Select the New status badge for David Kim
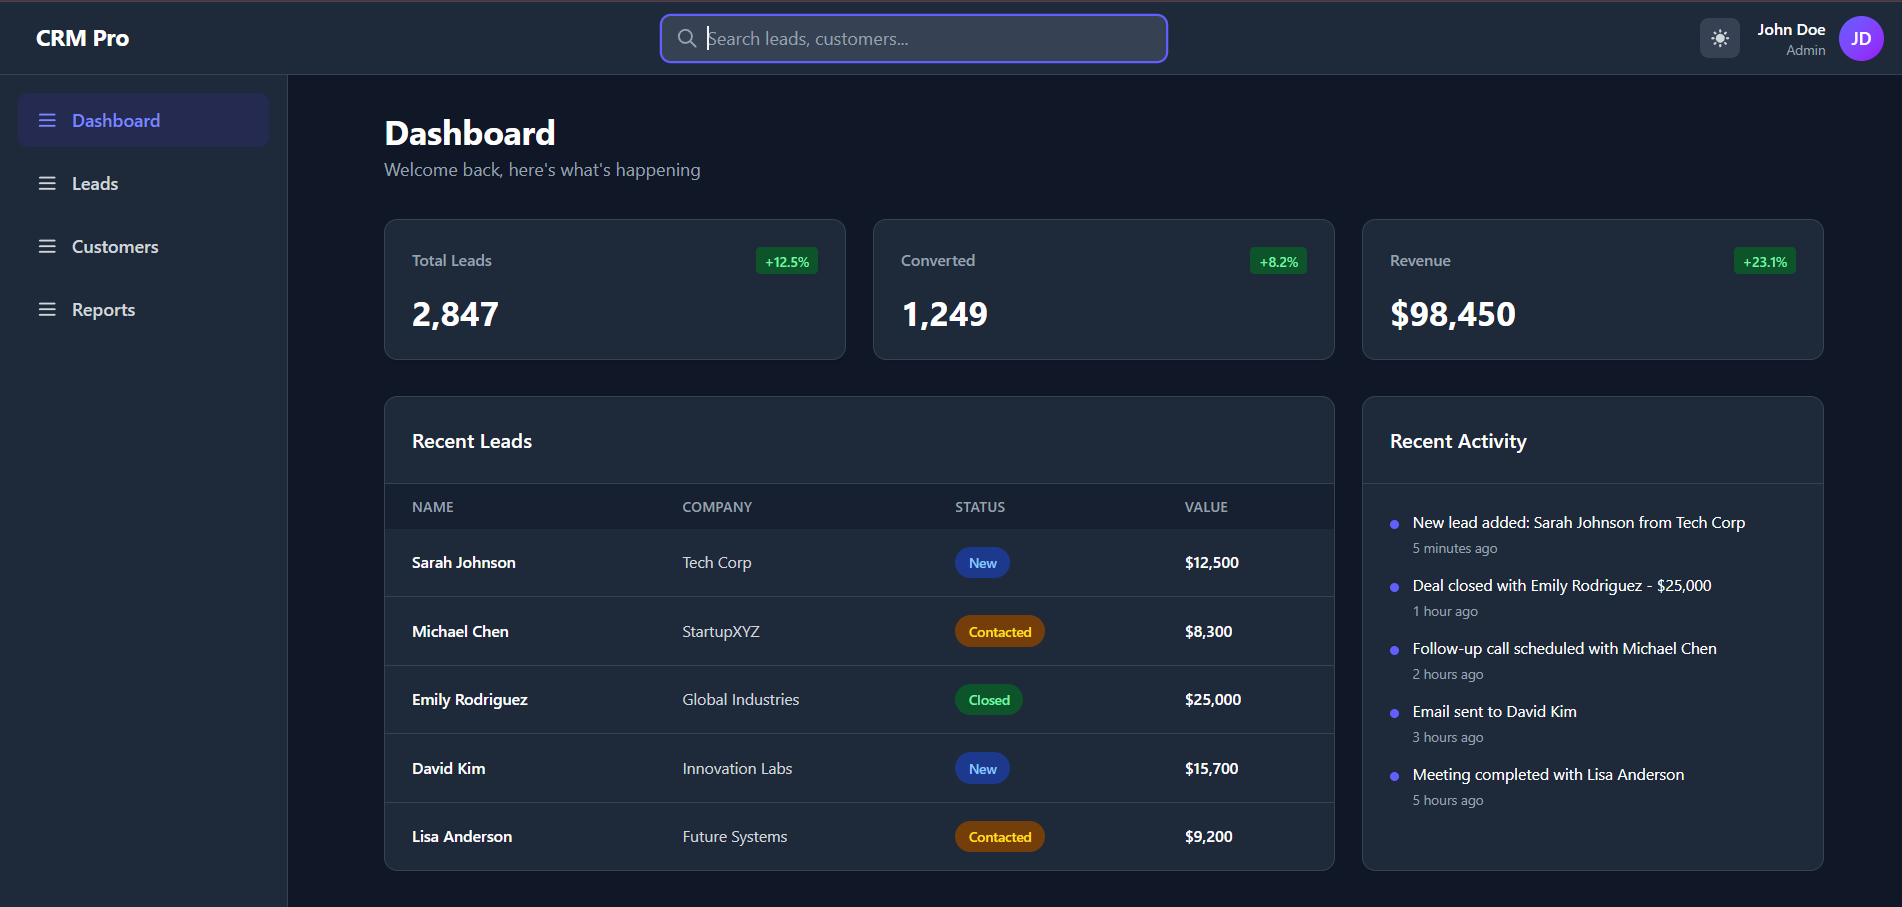The width and height of the screenshot is (1902, 907). [x=982, y=769]
